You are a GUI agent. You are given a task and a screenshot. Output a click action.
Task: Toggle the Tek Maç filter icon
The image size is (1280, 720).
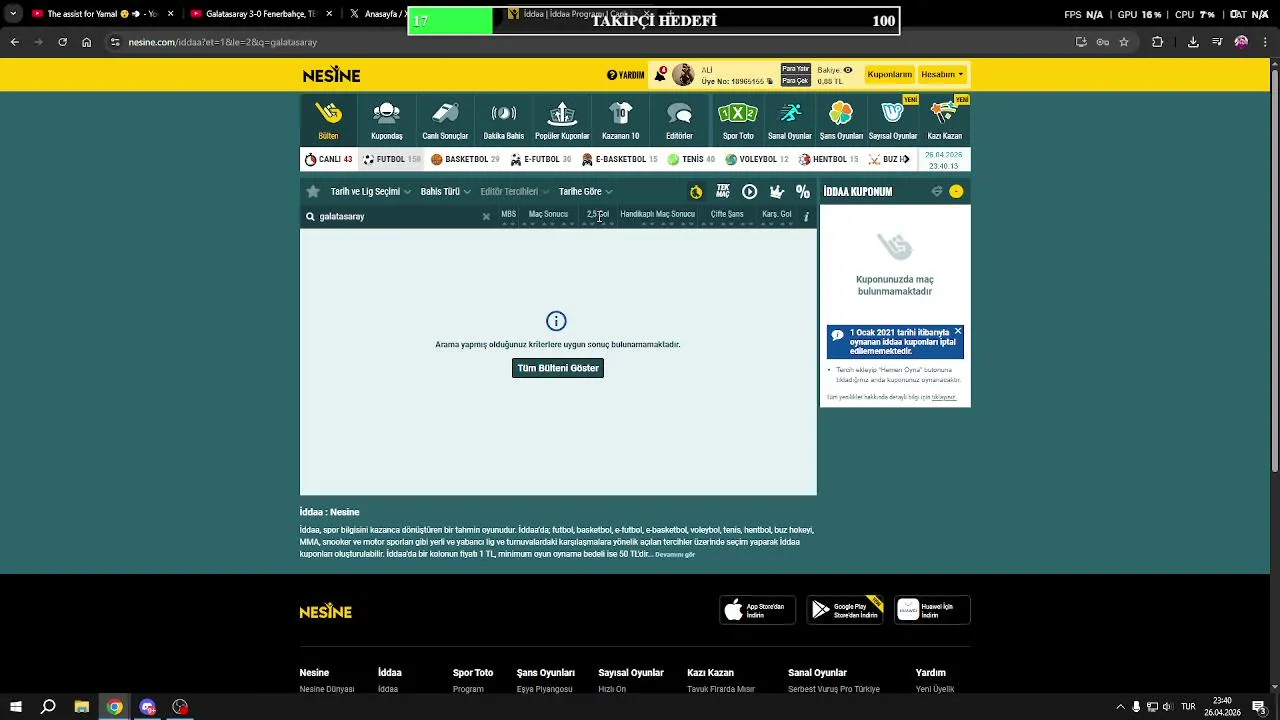click(x=723, y=191)
